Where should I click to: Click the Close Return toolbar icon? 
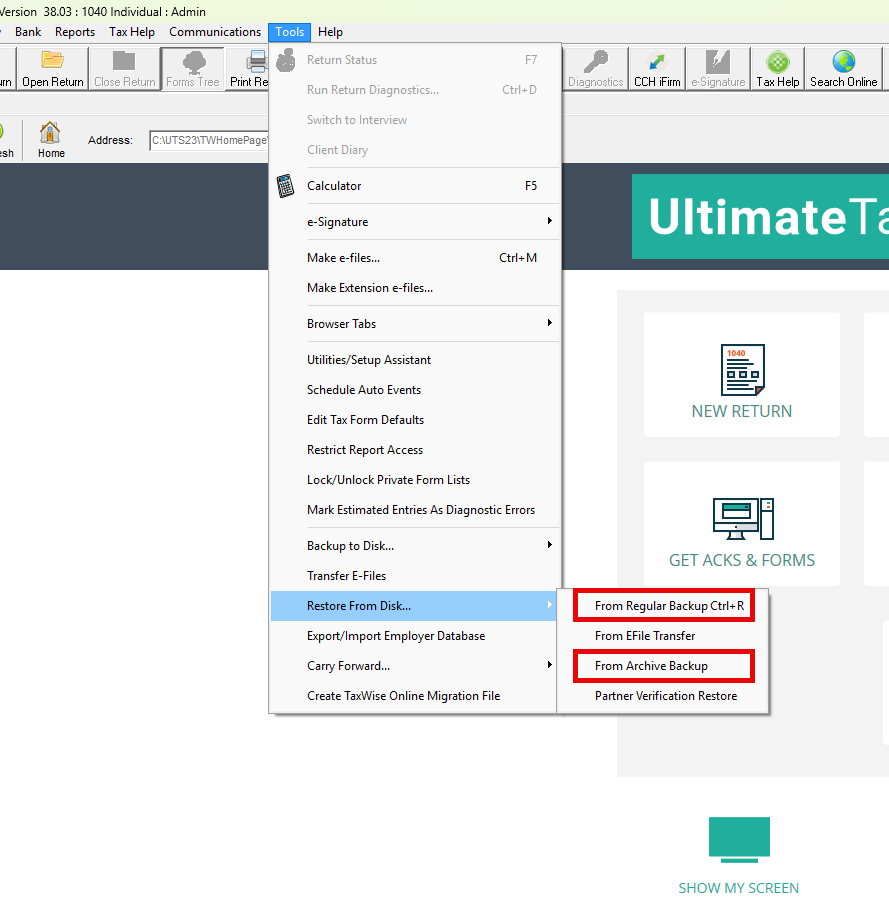[x=124, y=60]
